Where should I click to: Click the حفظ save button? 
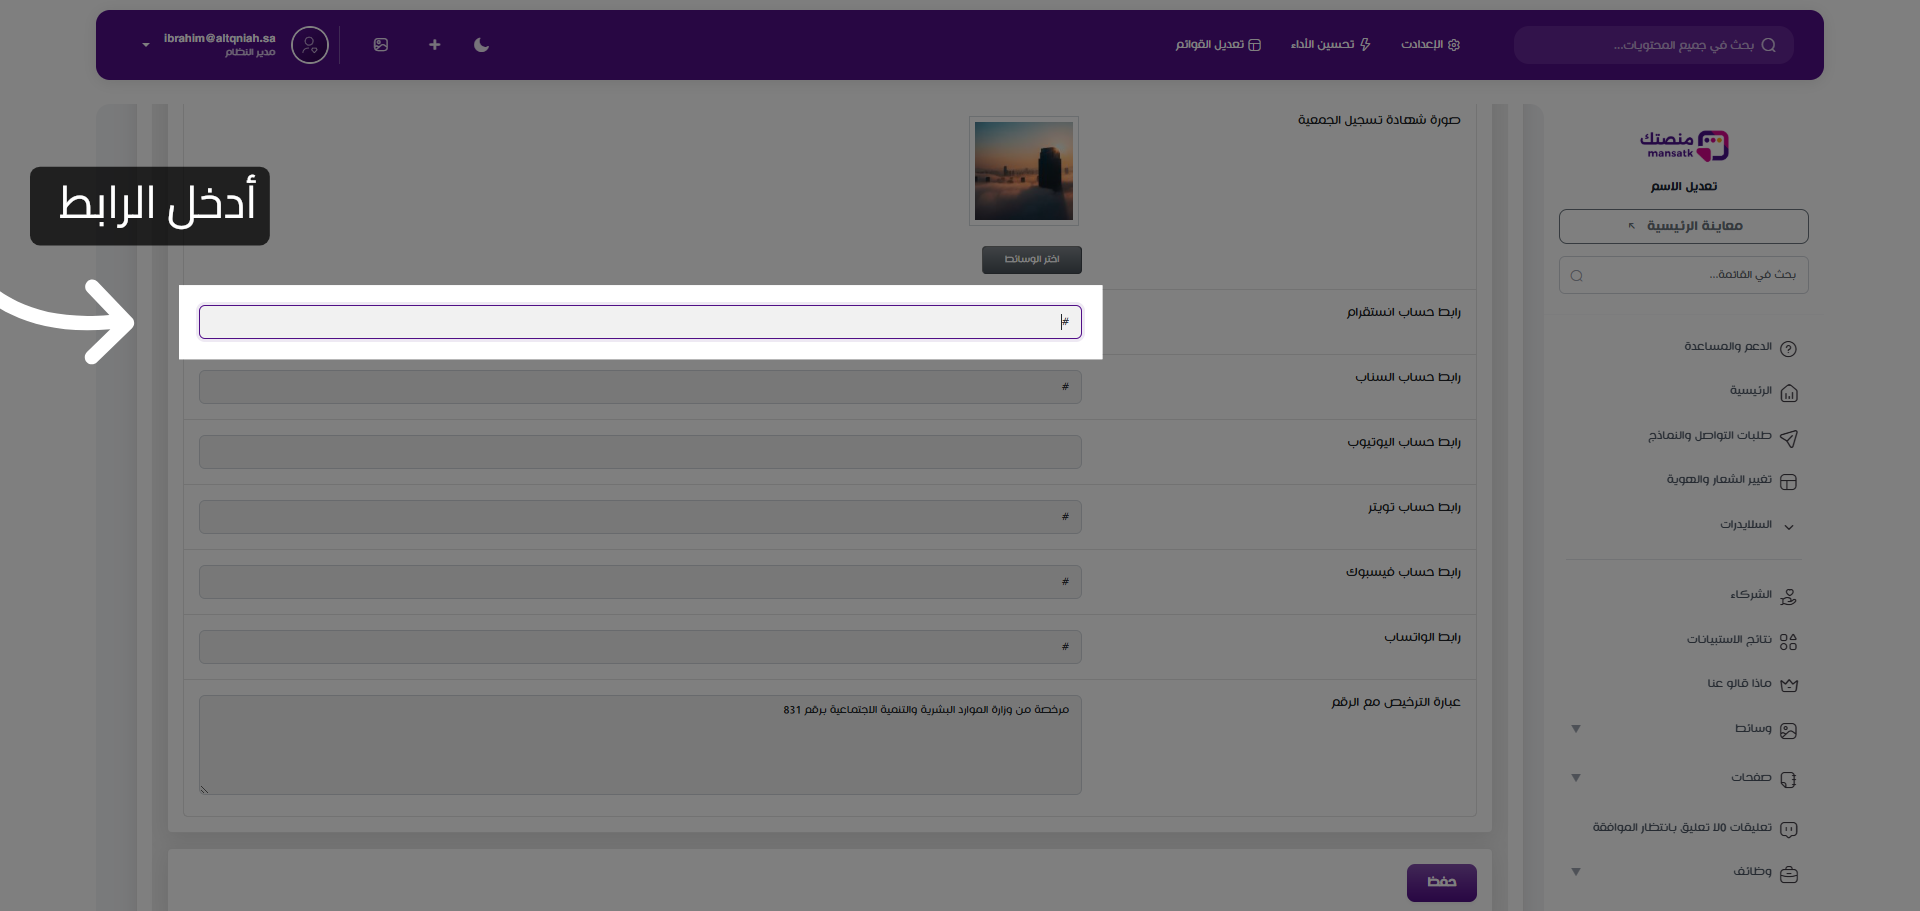tap(1441, 882)
